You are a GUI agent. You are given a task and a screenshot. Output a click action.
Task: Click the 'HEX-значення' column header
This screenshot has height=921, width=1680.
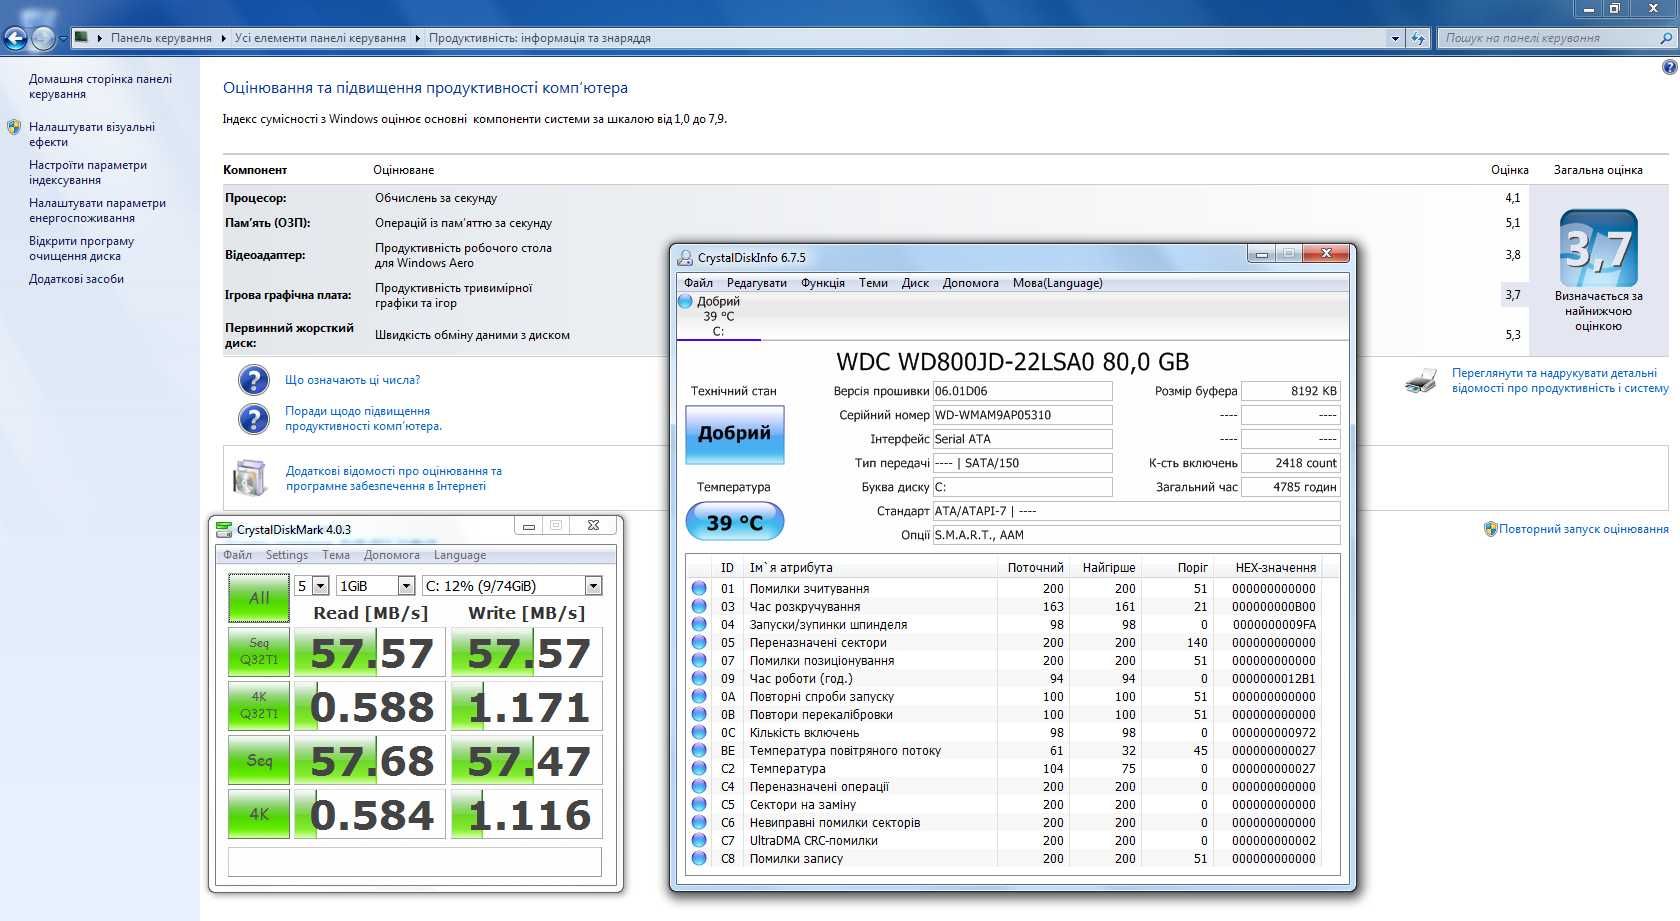click(1275, 567)
